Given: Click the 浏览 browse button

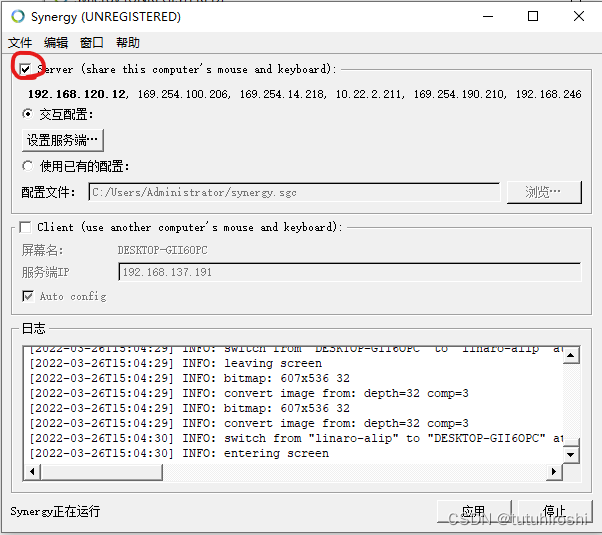Looking at the screenshot, I should (x=544, y=192).
